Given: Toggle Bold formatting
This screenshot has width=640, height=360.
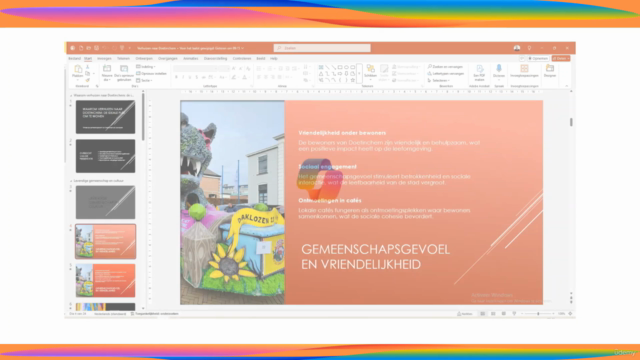Looking at the screenshot, I should 176,77.
